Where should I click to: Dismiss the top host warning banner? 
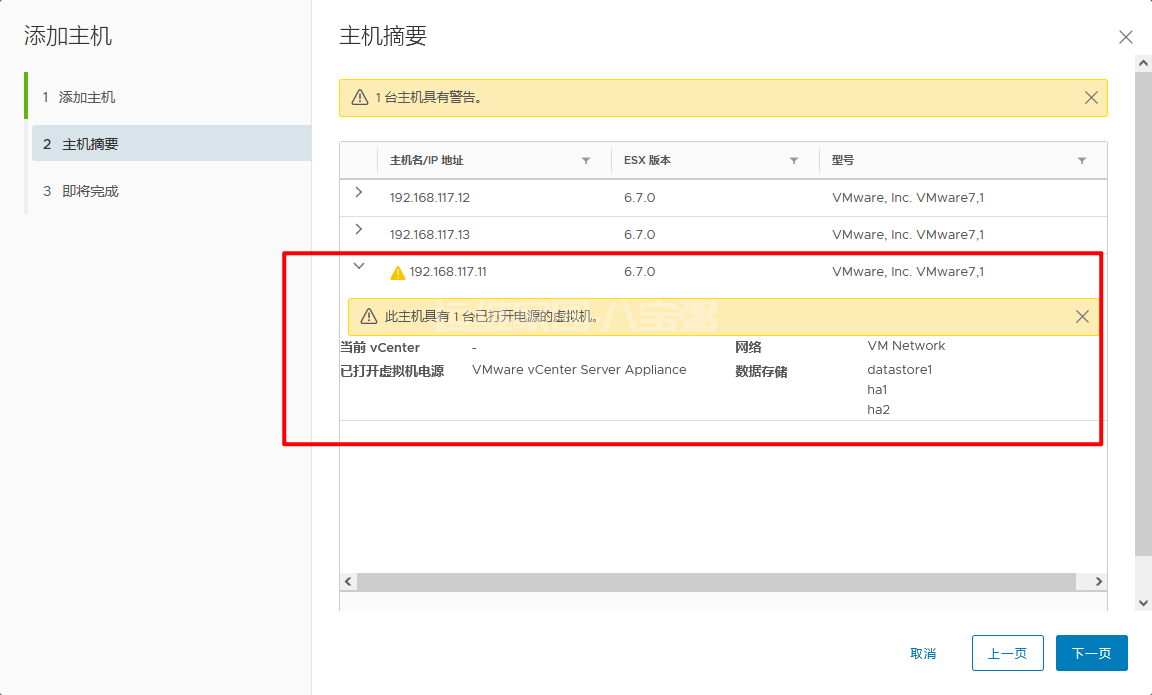(x=1091, y=98)
